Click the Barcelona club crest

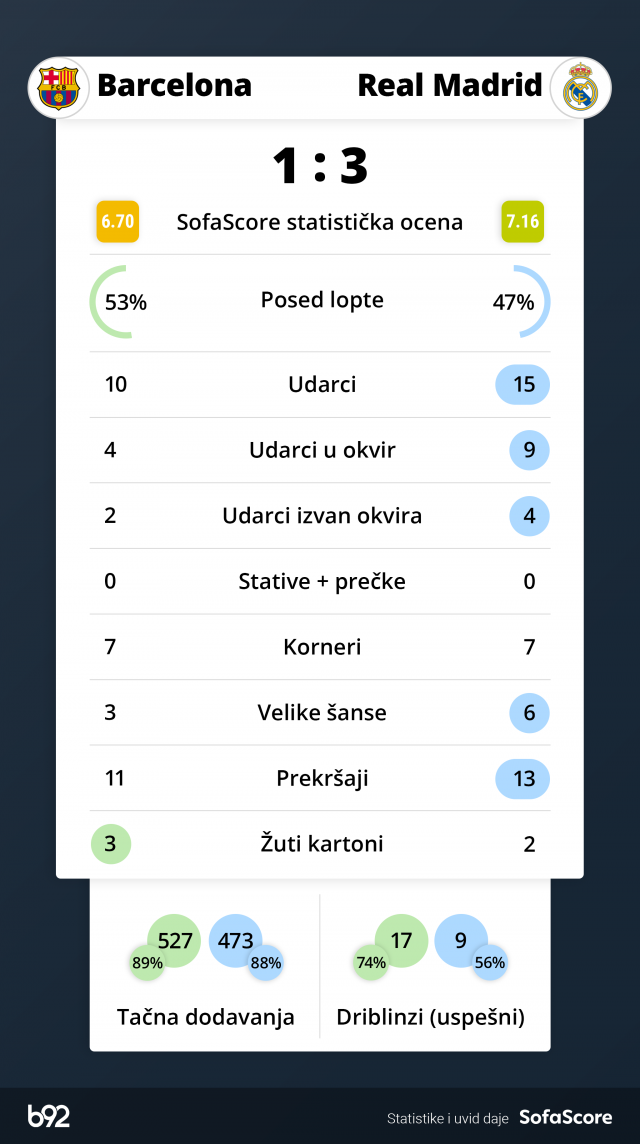tap(58, 87)
